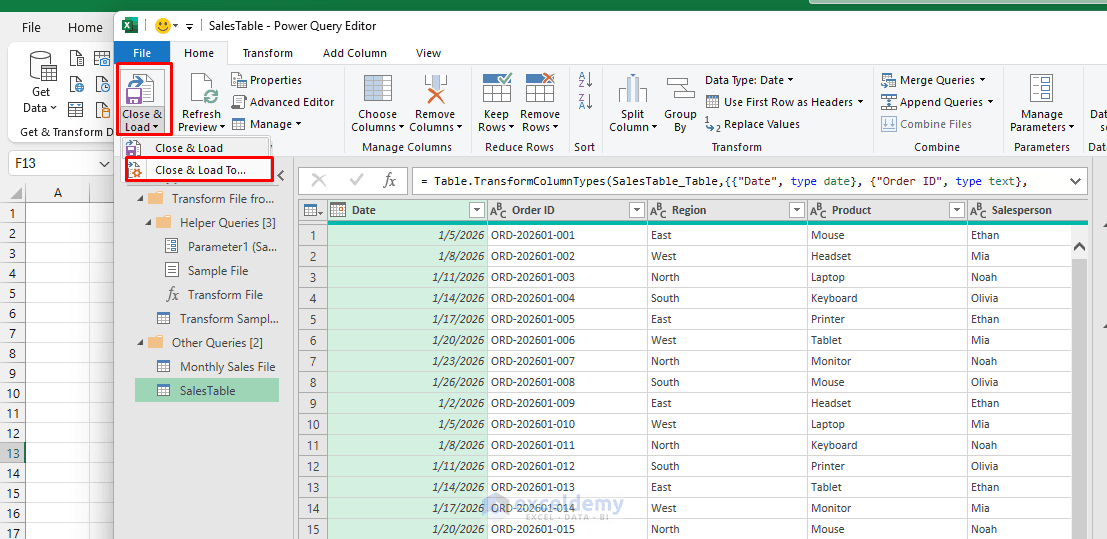Expand the formula bar with the chevron

click(1075, 181)
